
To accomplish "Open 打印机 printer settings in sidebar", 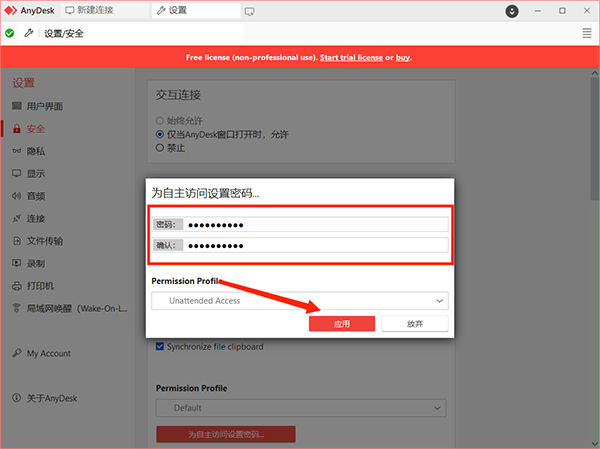I will point(40,286).
